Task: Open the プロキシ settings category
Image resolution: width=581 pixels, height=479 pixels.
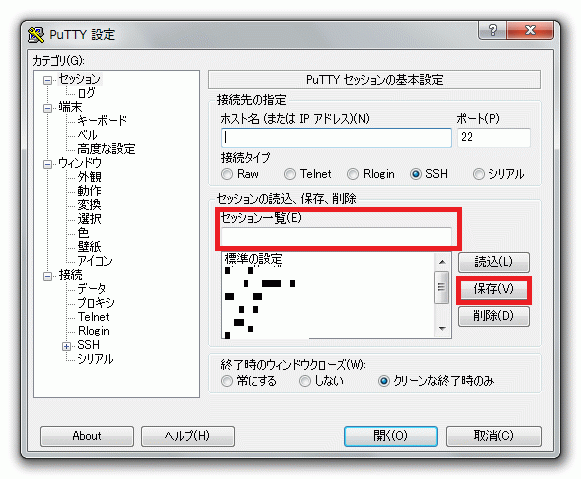Action: click(96, 302)
